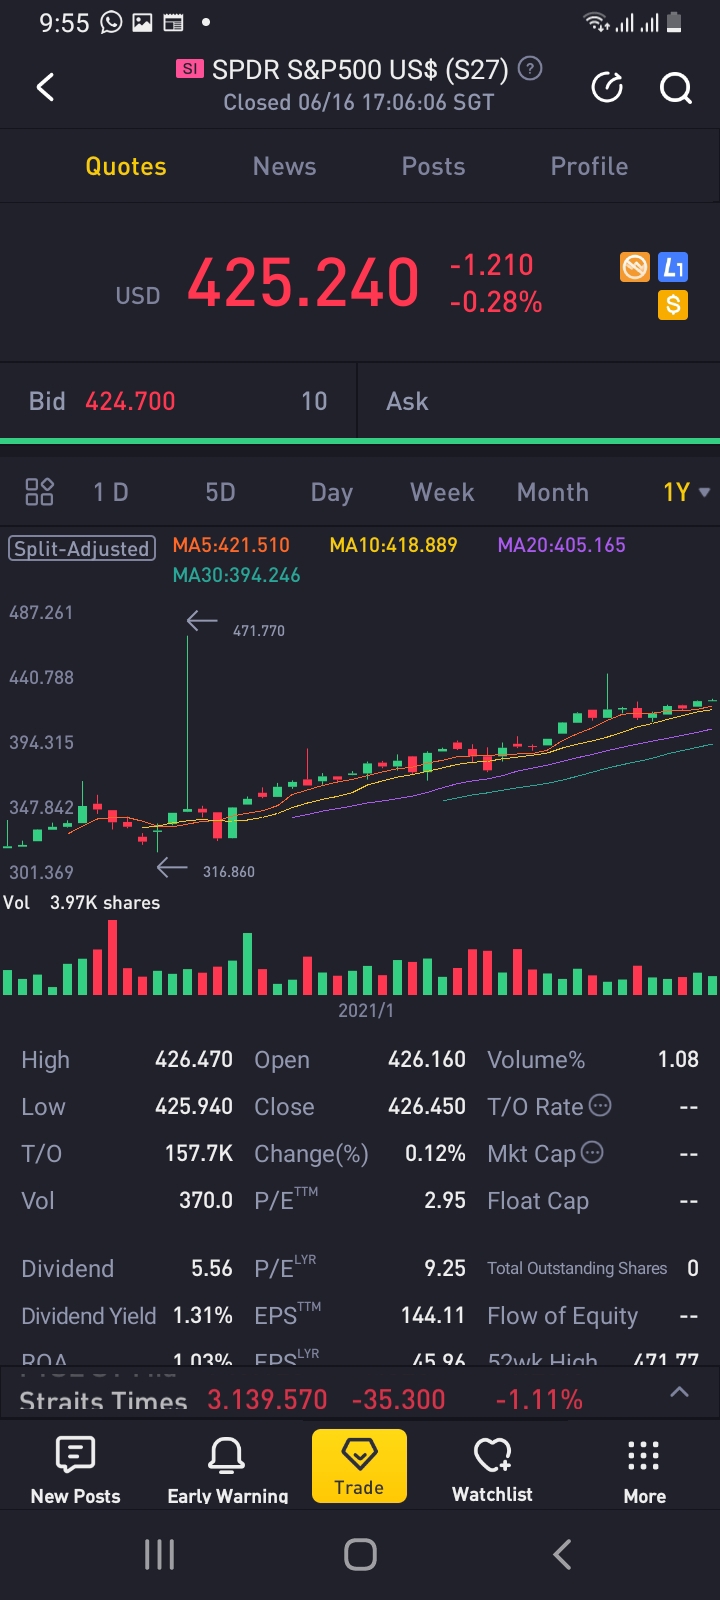Tap the MA10:418.889 indicator label
The width and height of the screenshot is (720, 1600).
pyautogui.click(x=393, y=545)
